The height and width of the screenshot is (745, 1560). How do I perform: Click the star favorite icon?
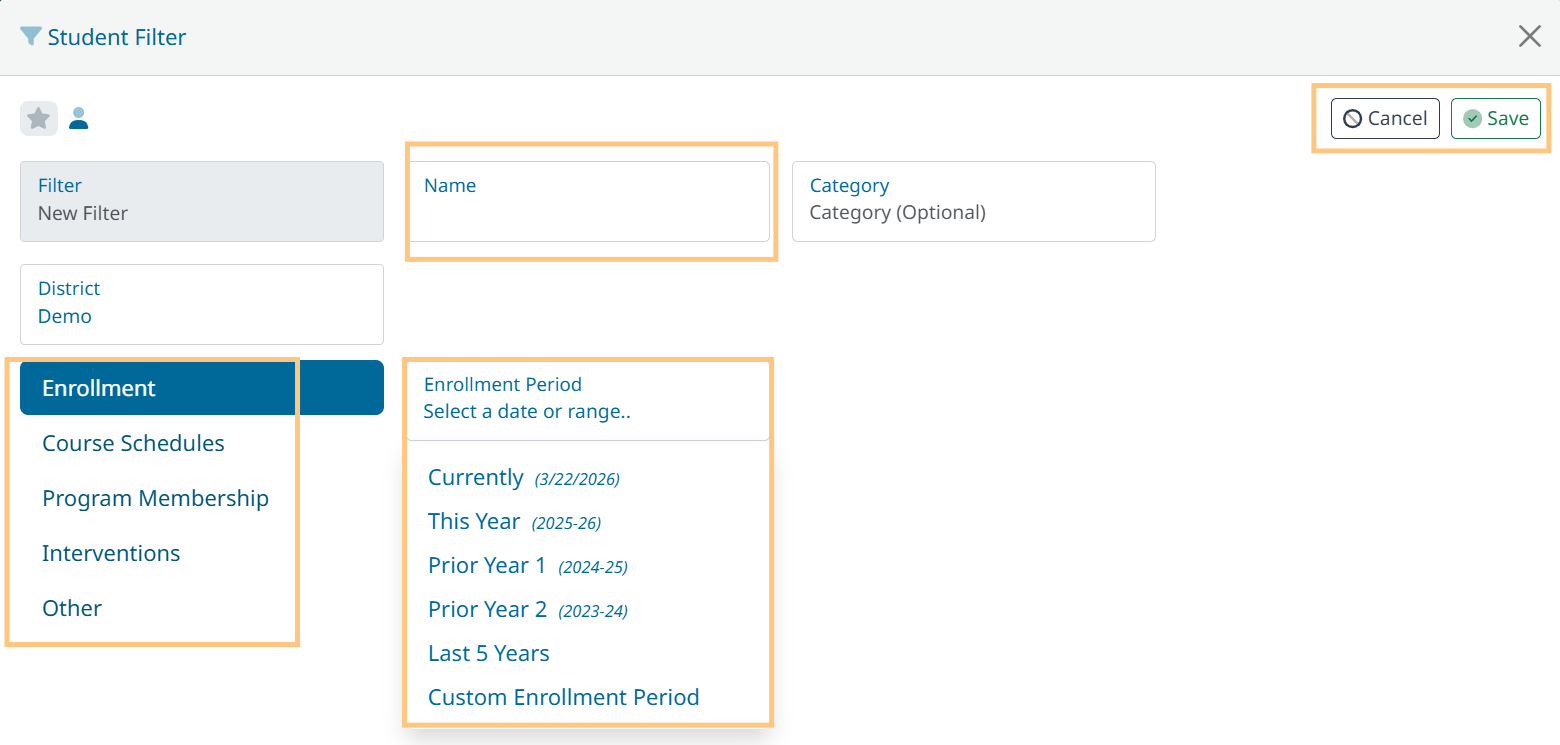pos(38,119)
